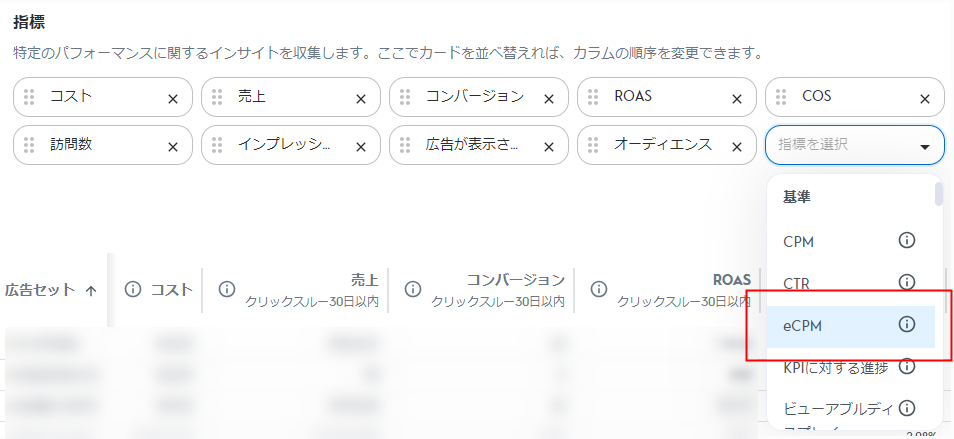Select CPM from the metric list
Screen dimensions: 954x439
coord(800,240)
